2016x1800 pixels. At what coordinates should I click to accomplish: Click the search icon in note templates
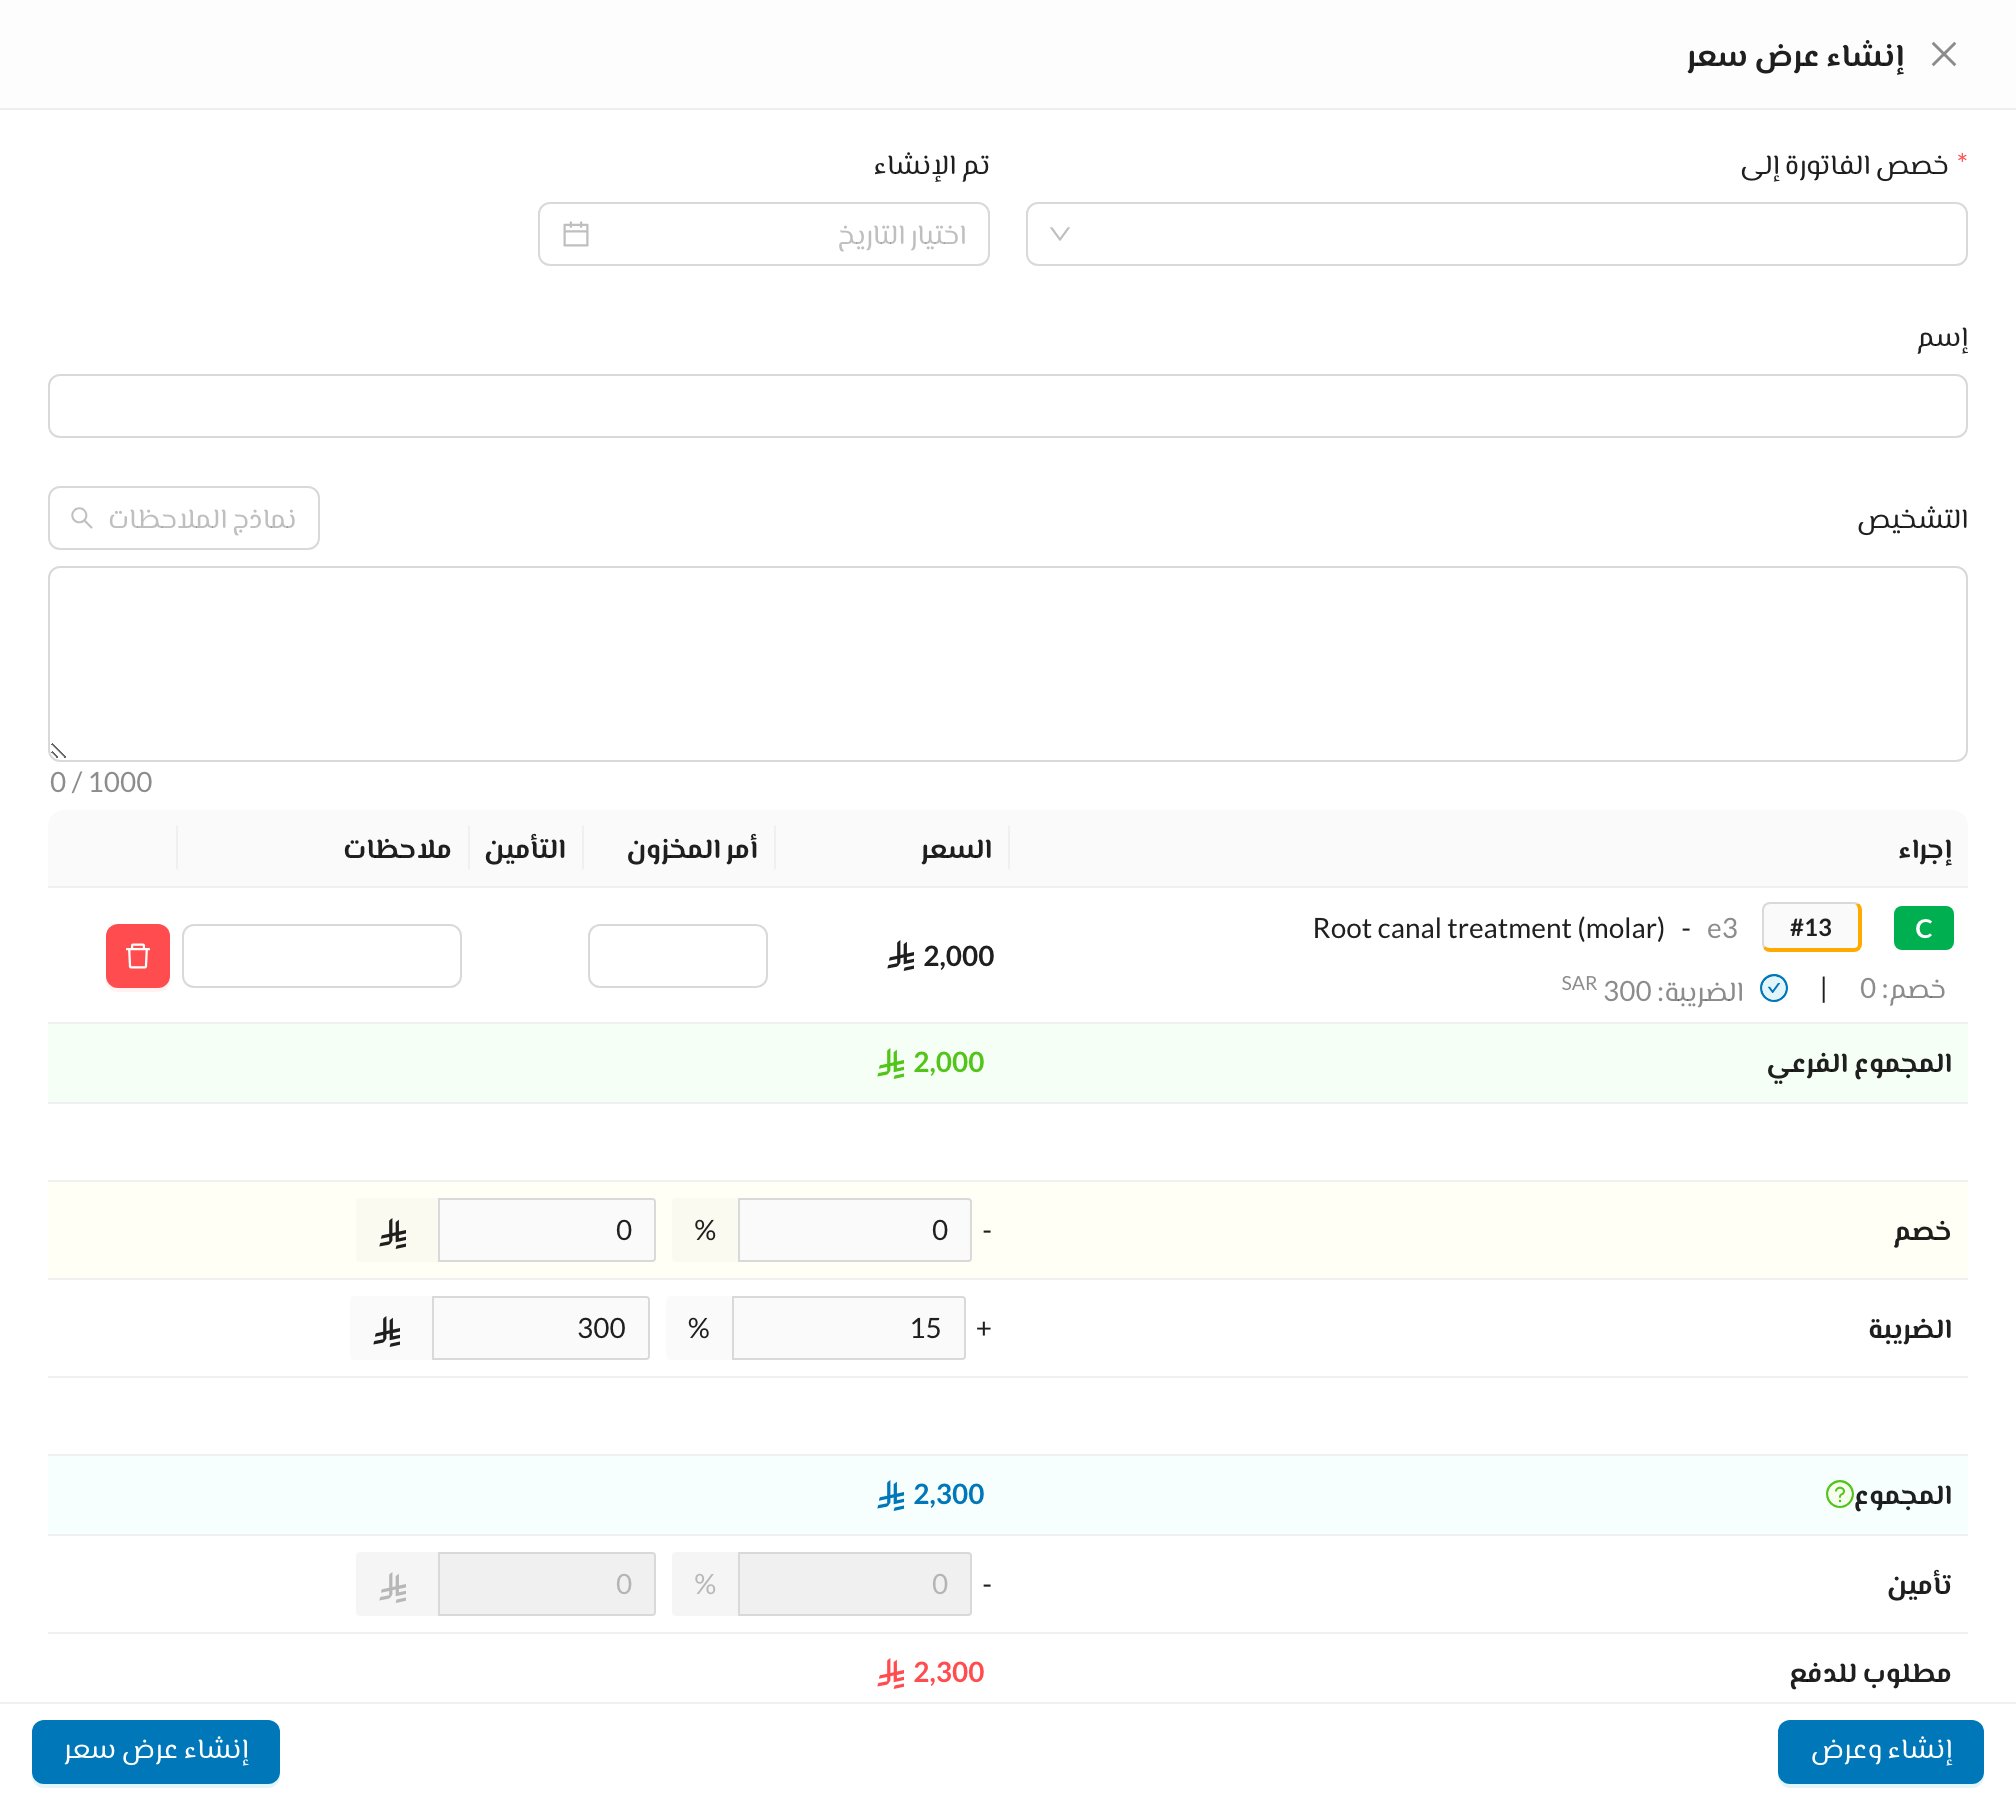coord(82,518)
